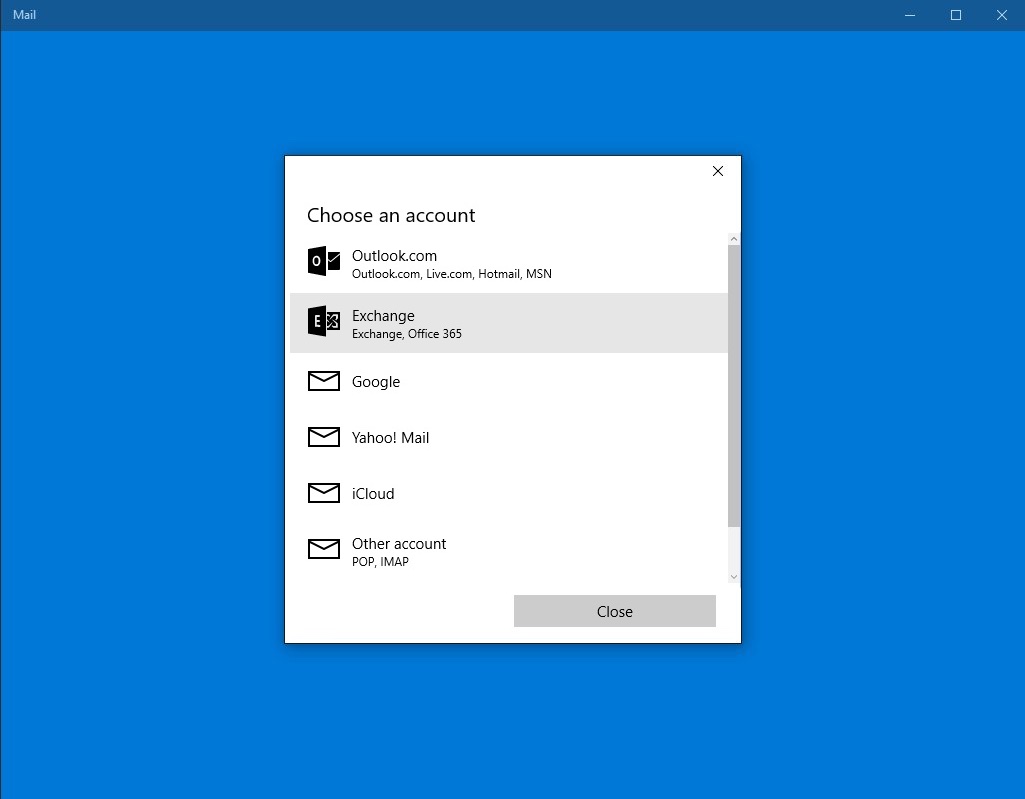Dismiss the dialog with the X

pyautogui.click(x=717, y=171)
